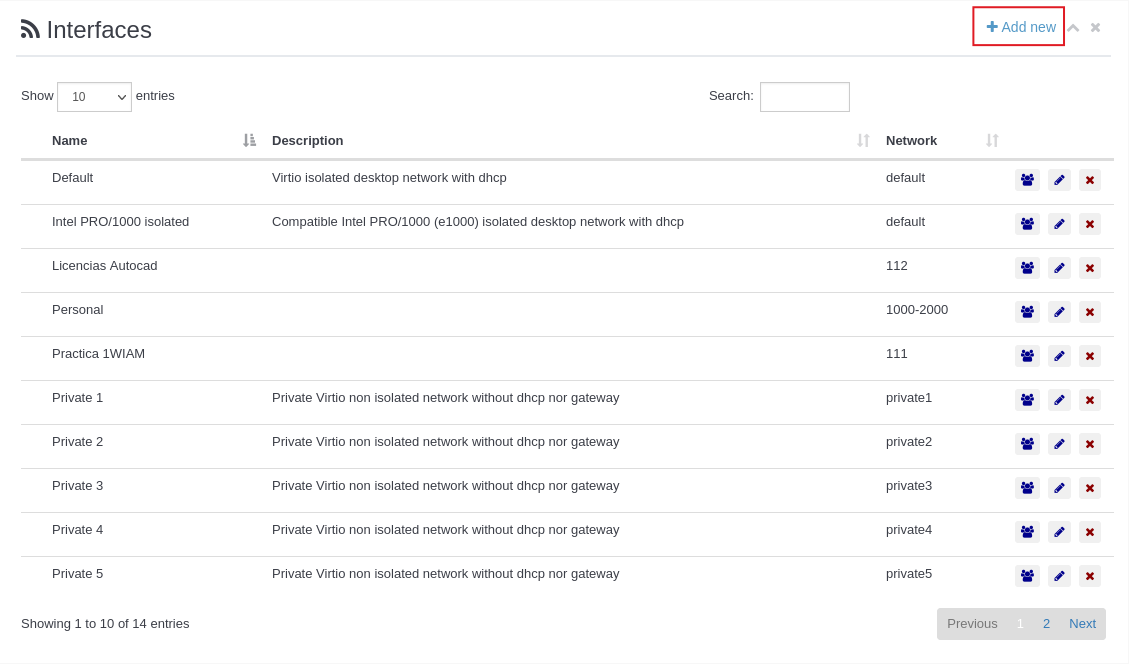The width and height of the screenshot is (1129, 664).
Task: Click Add new interface button
Action: point(1019,27)
